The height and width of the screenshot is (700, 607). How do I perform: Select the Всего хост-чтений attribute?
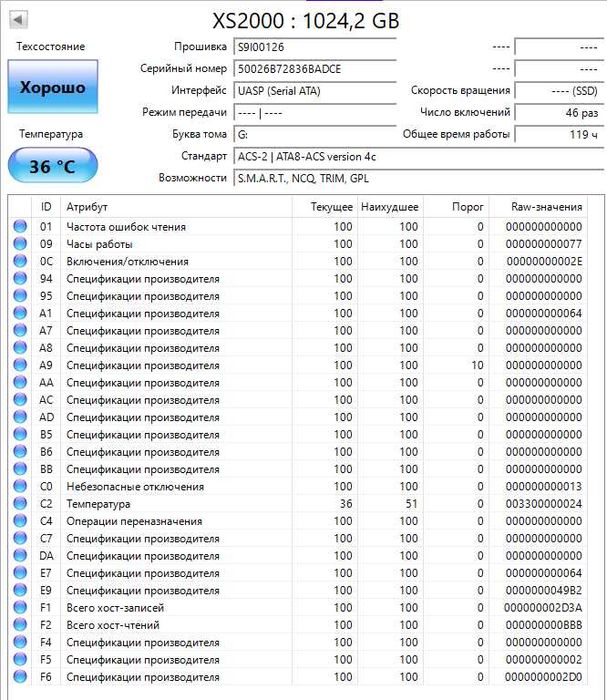(x=112, y=625)
